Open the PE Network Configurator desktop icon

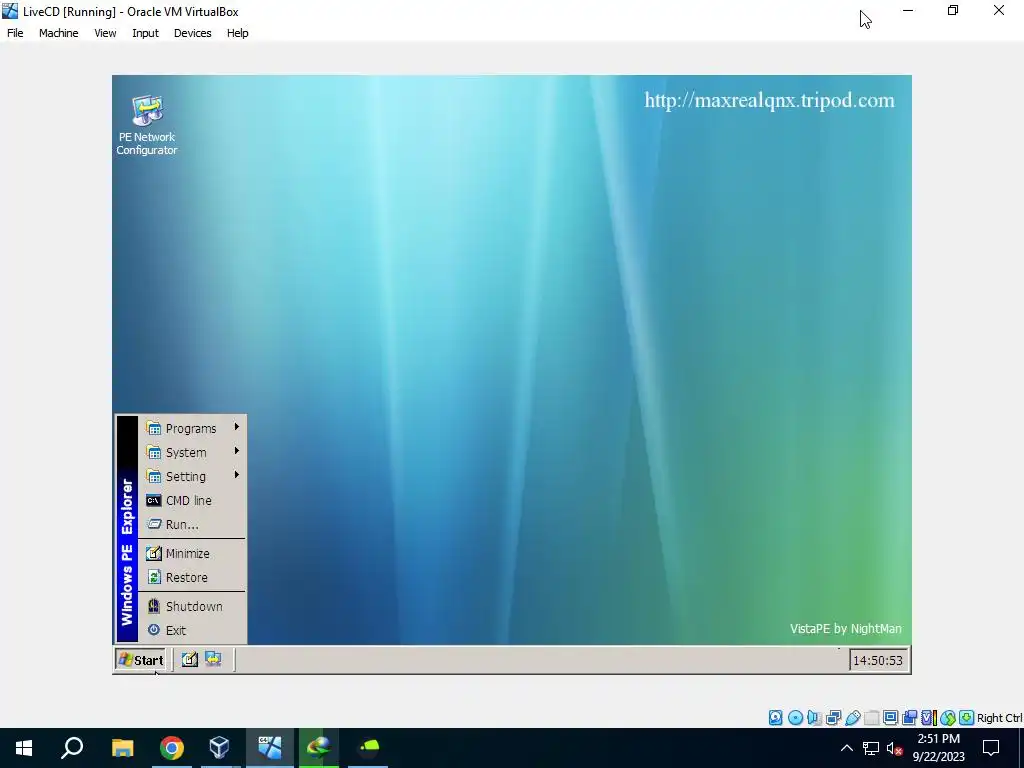[x=147, y=125]
